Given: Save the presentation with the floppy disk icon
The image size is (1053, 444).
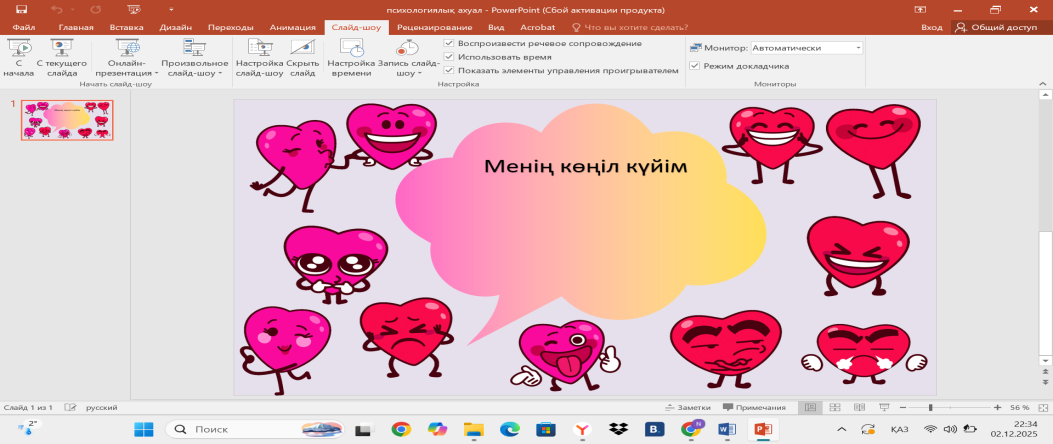Looking at the screenshot, I should click(x=21, y=10).
